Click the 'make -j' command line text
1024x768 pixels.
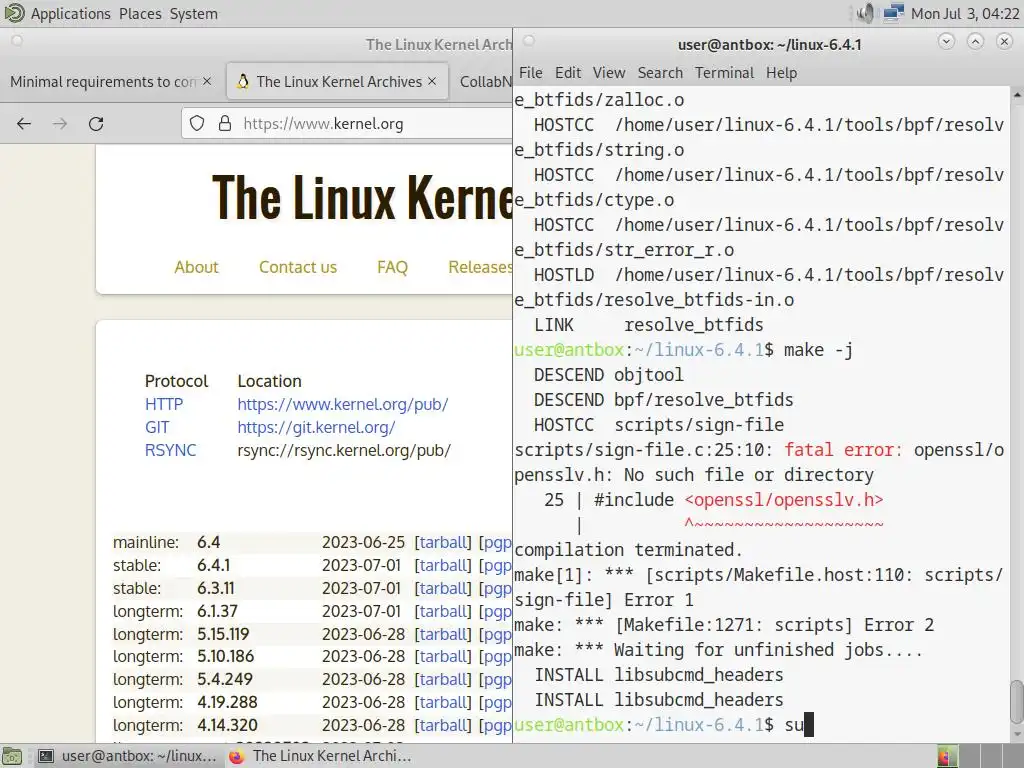pyautogui.click(x=818, y=350)
